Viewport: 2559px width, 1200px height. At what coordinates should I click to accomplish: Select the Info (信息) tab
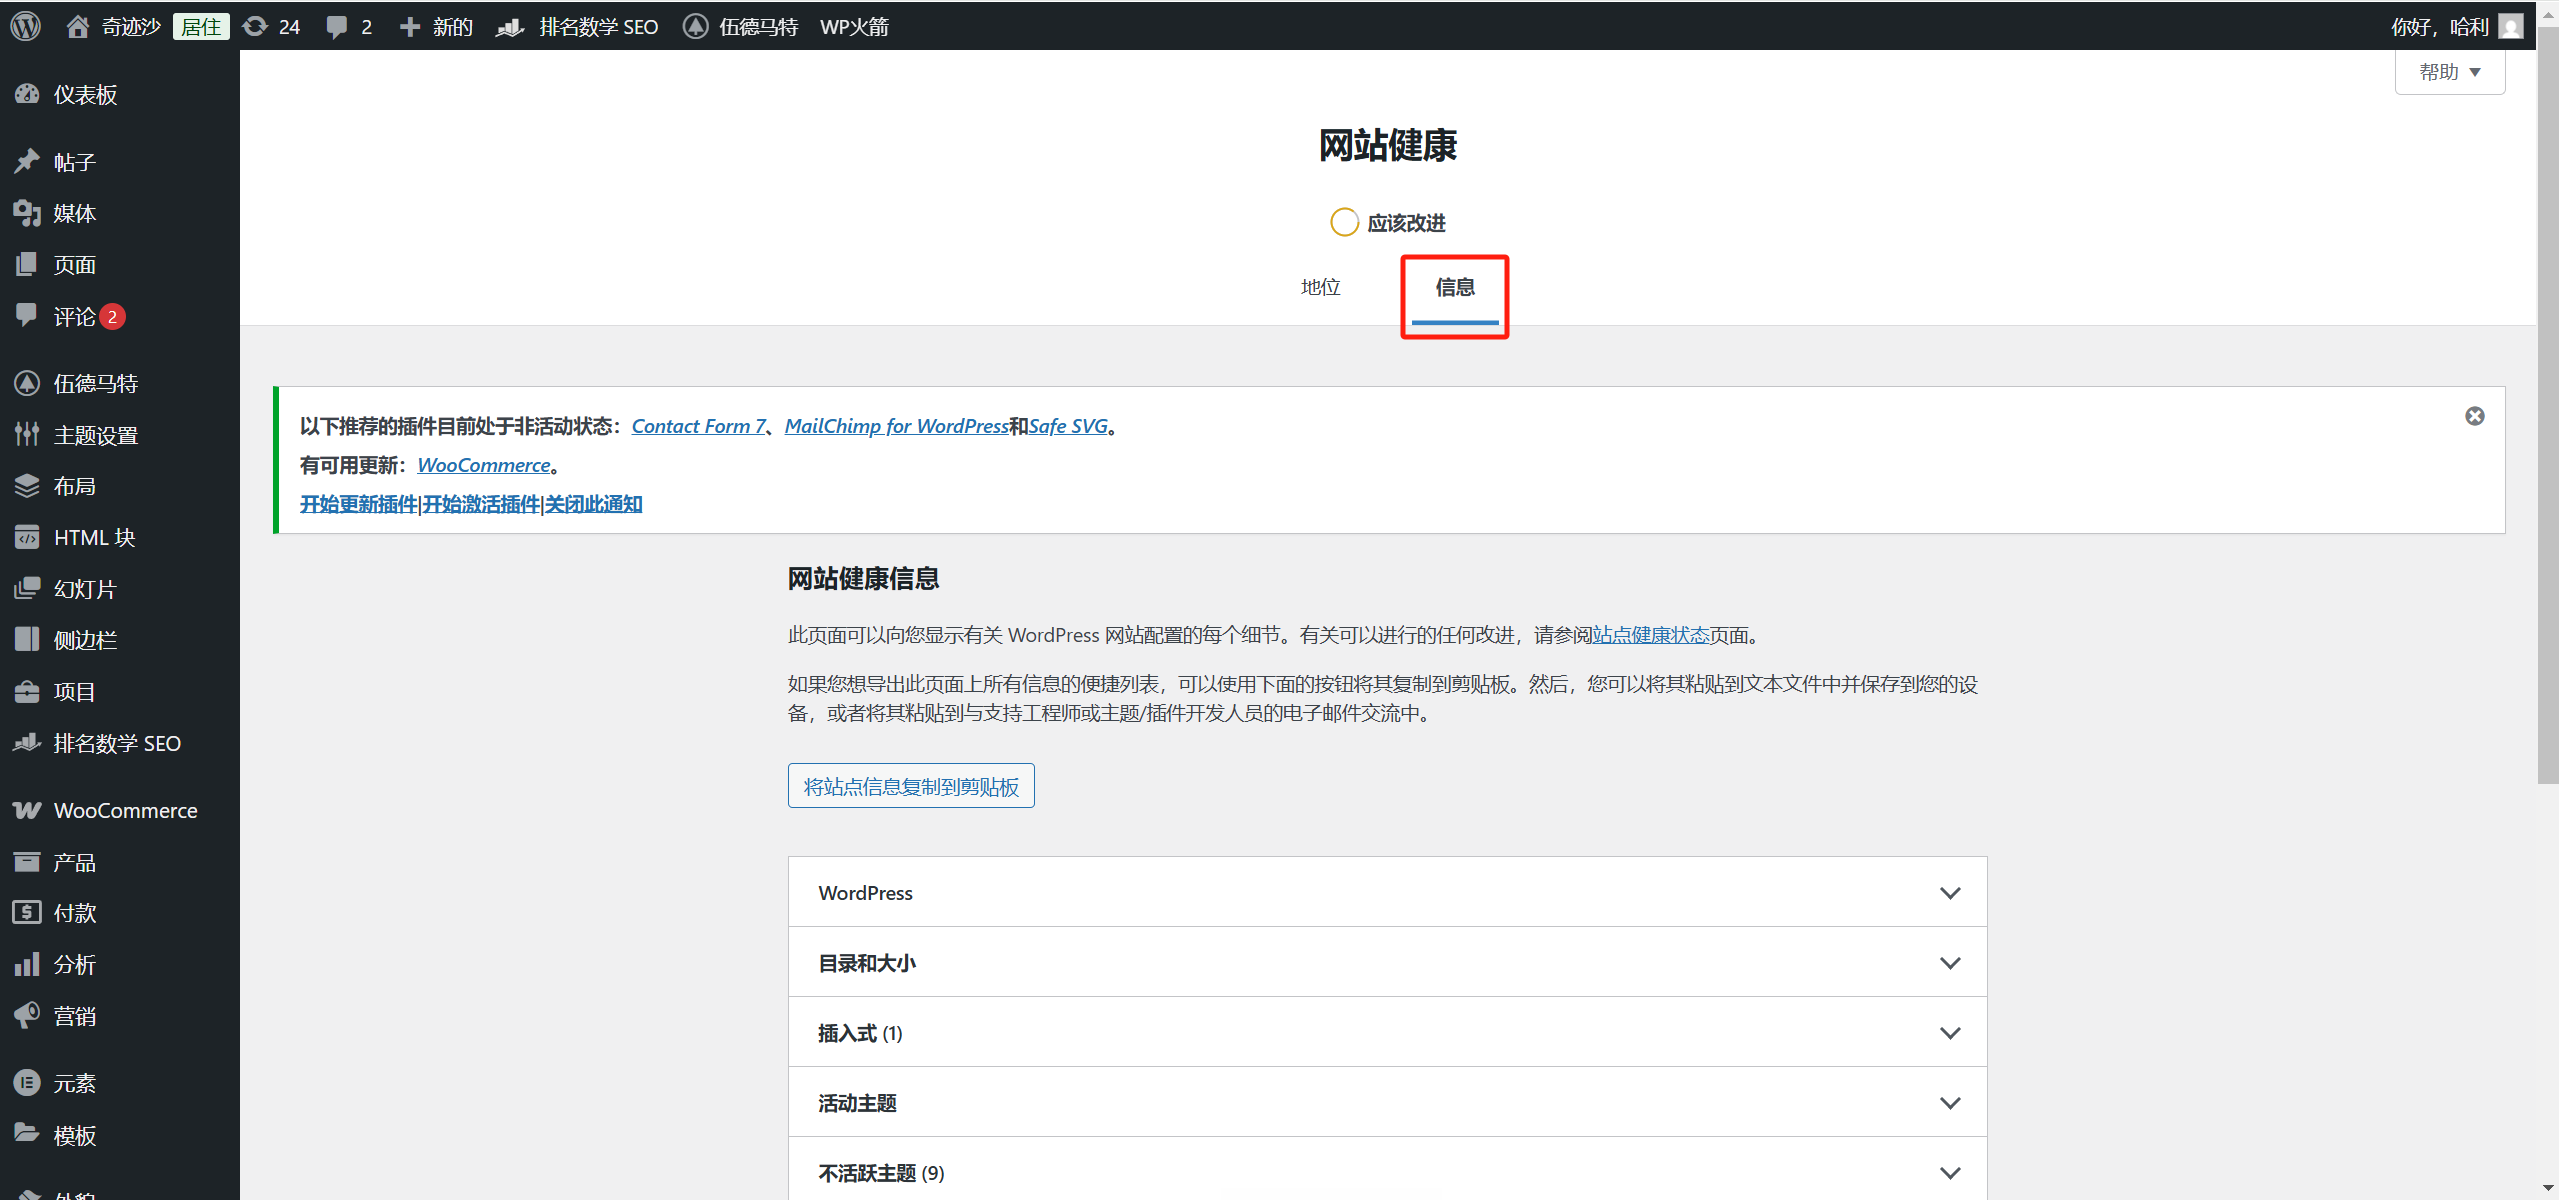[x=1454, y=287]
